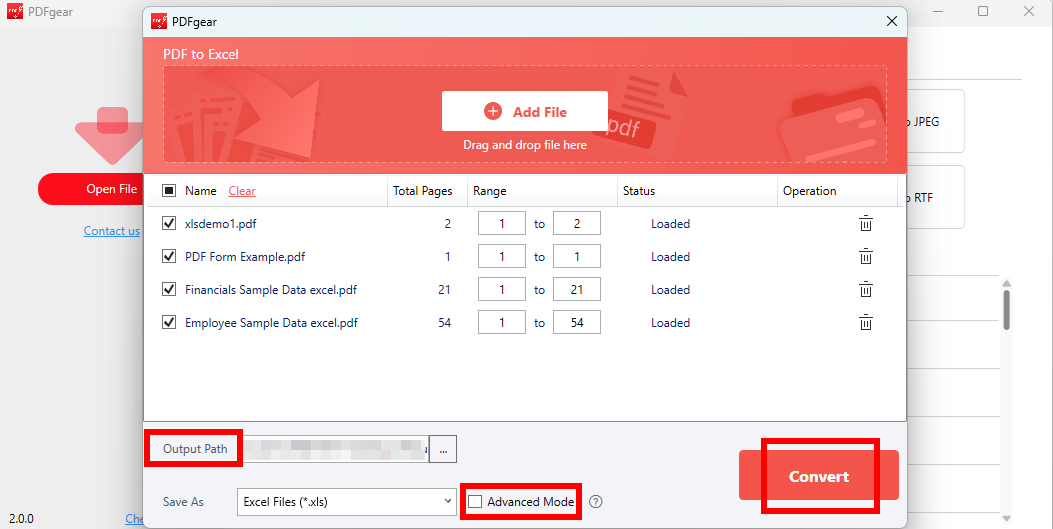The height and width of the screenshot is (529, 1053).
Task: Click the main window vertical scrollbar thumb
Action: coord(1007,309)
